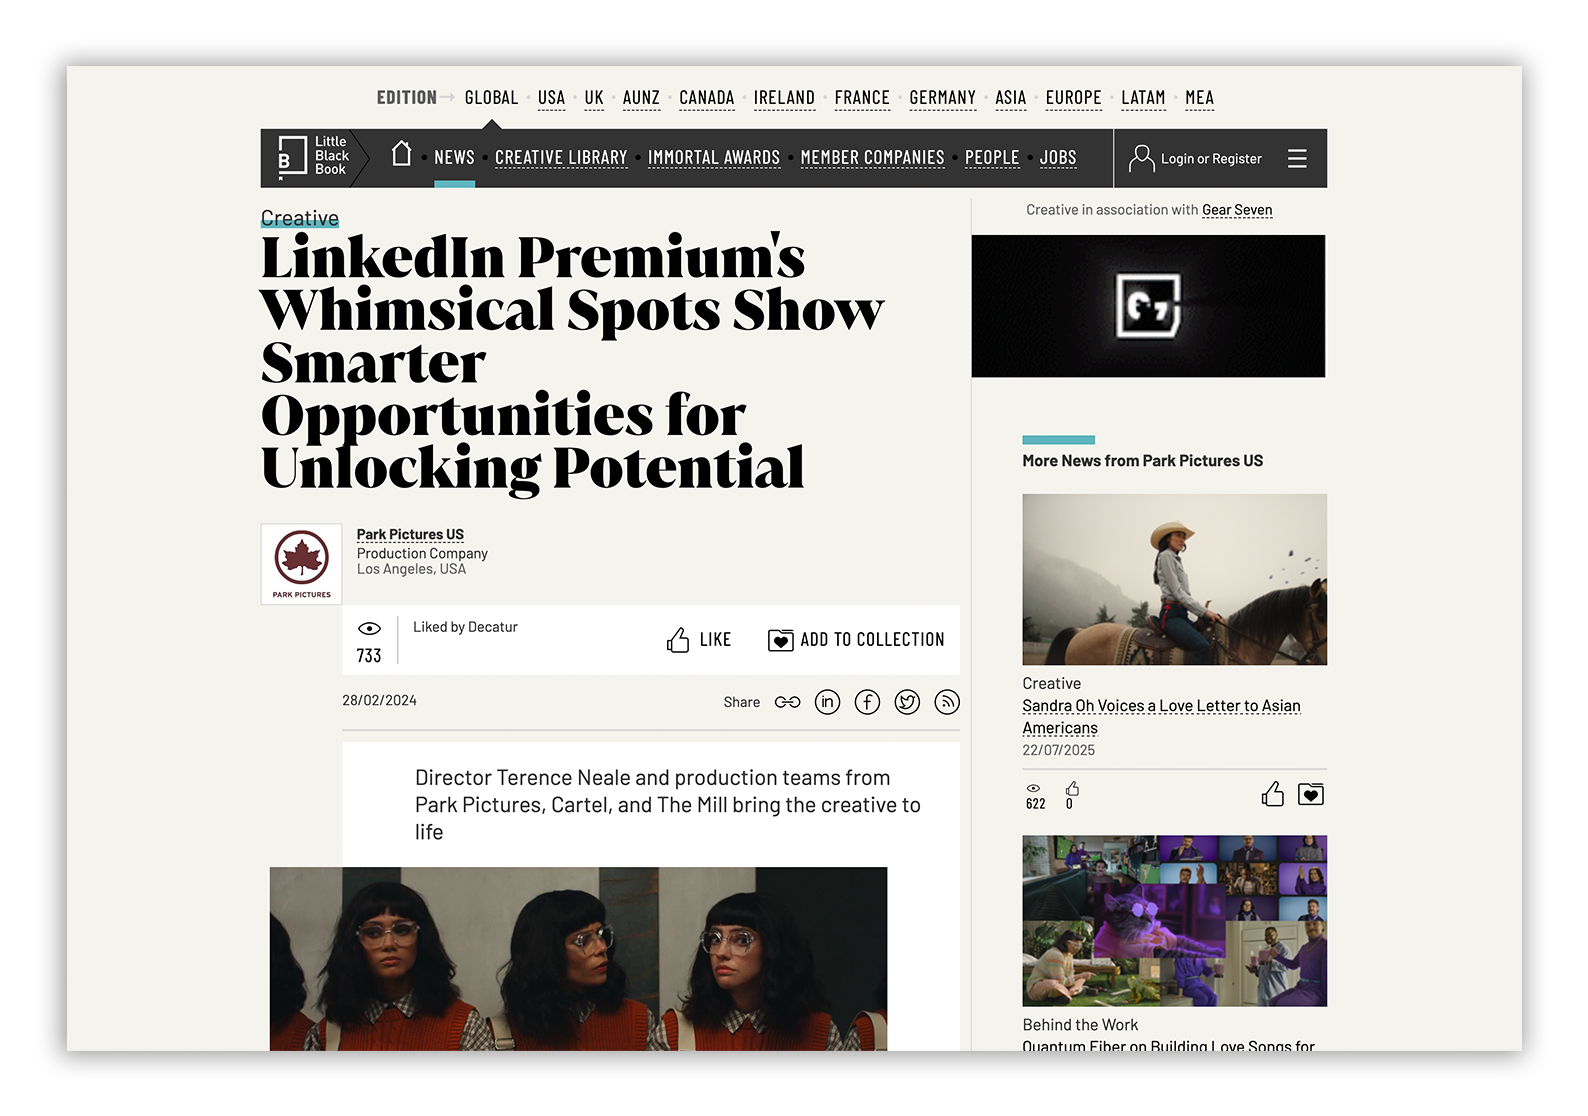This screenshot has width=1588, height=1116.
Task: Add article to collection
Action: tap(856, 640)
